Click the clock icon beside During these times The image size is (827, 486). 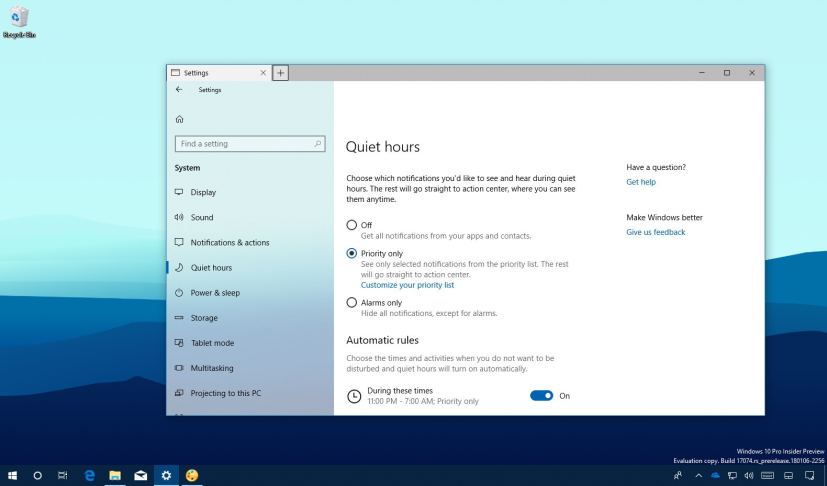(354, 396)
